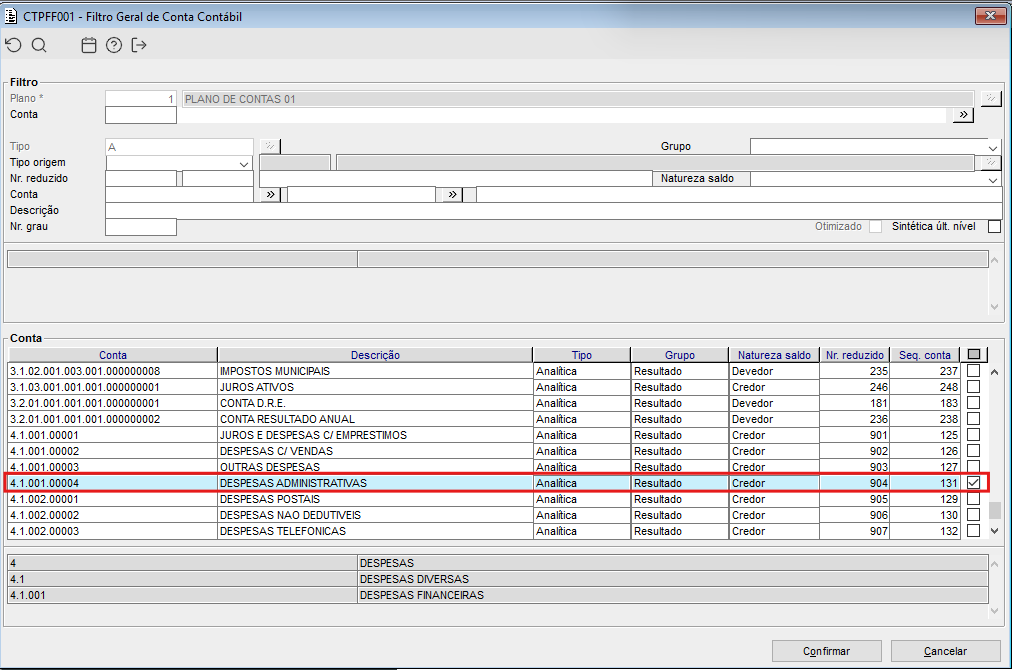Click the magnifier search toolbar icon
1012x670 pixels.
(39, 45)
